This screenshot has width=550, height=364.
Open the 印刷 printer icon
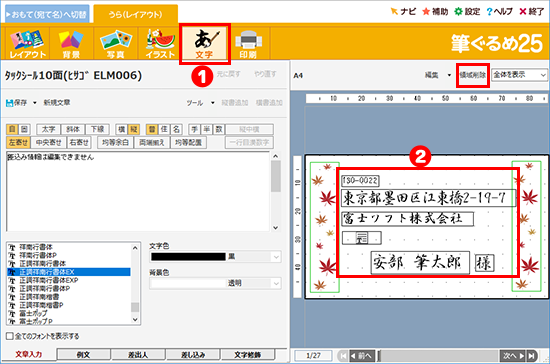(248, 43)
